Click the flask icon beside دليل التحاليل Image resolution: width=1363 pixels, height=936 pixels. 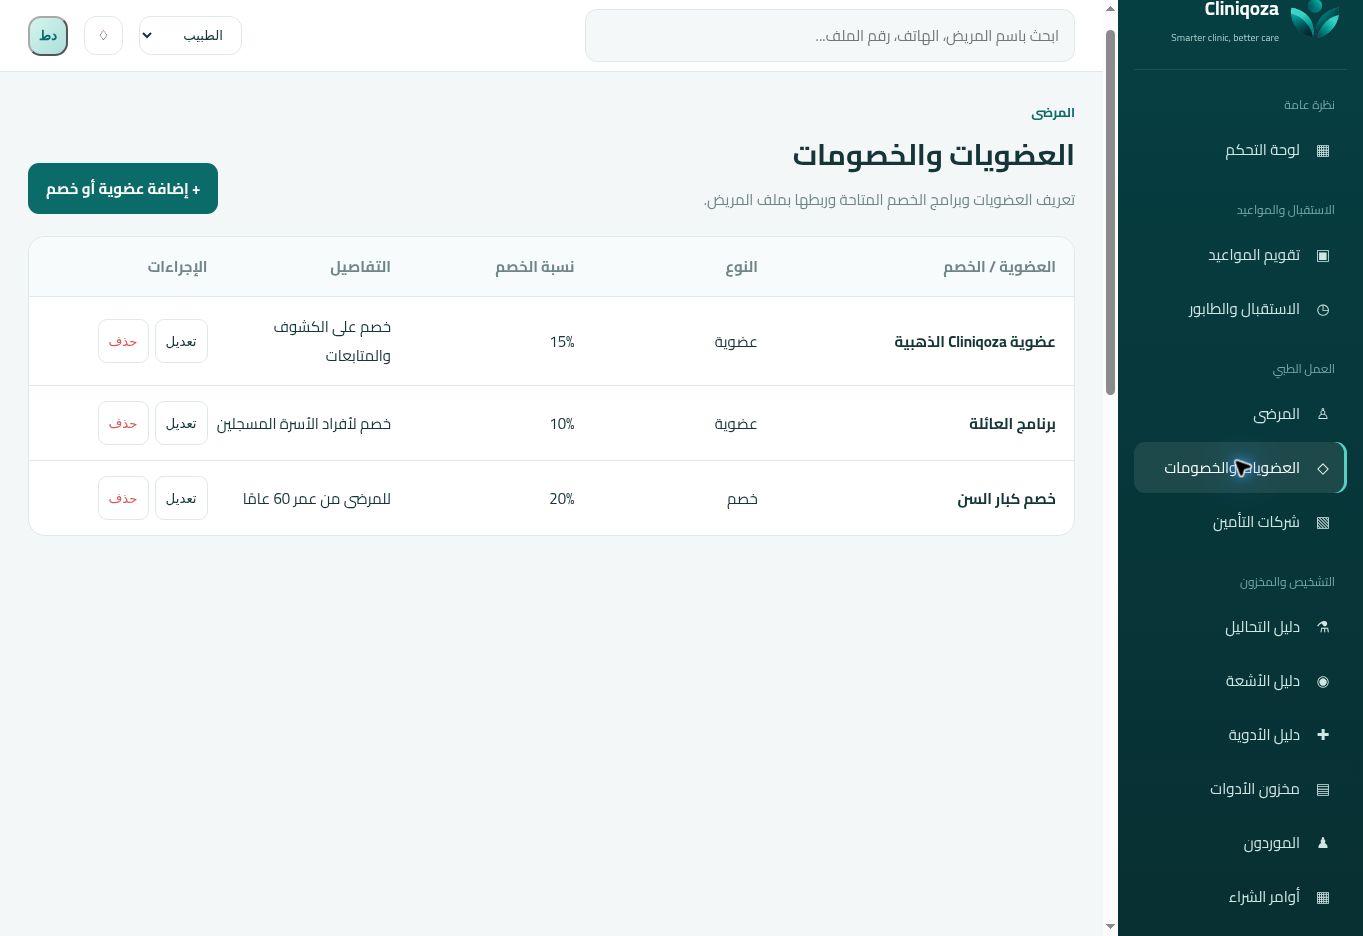1323,627
